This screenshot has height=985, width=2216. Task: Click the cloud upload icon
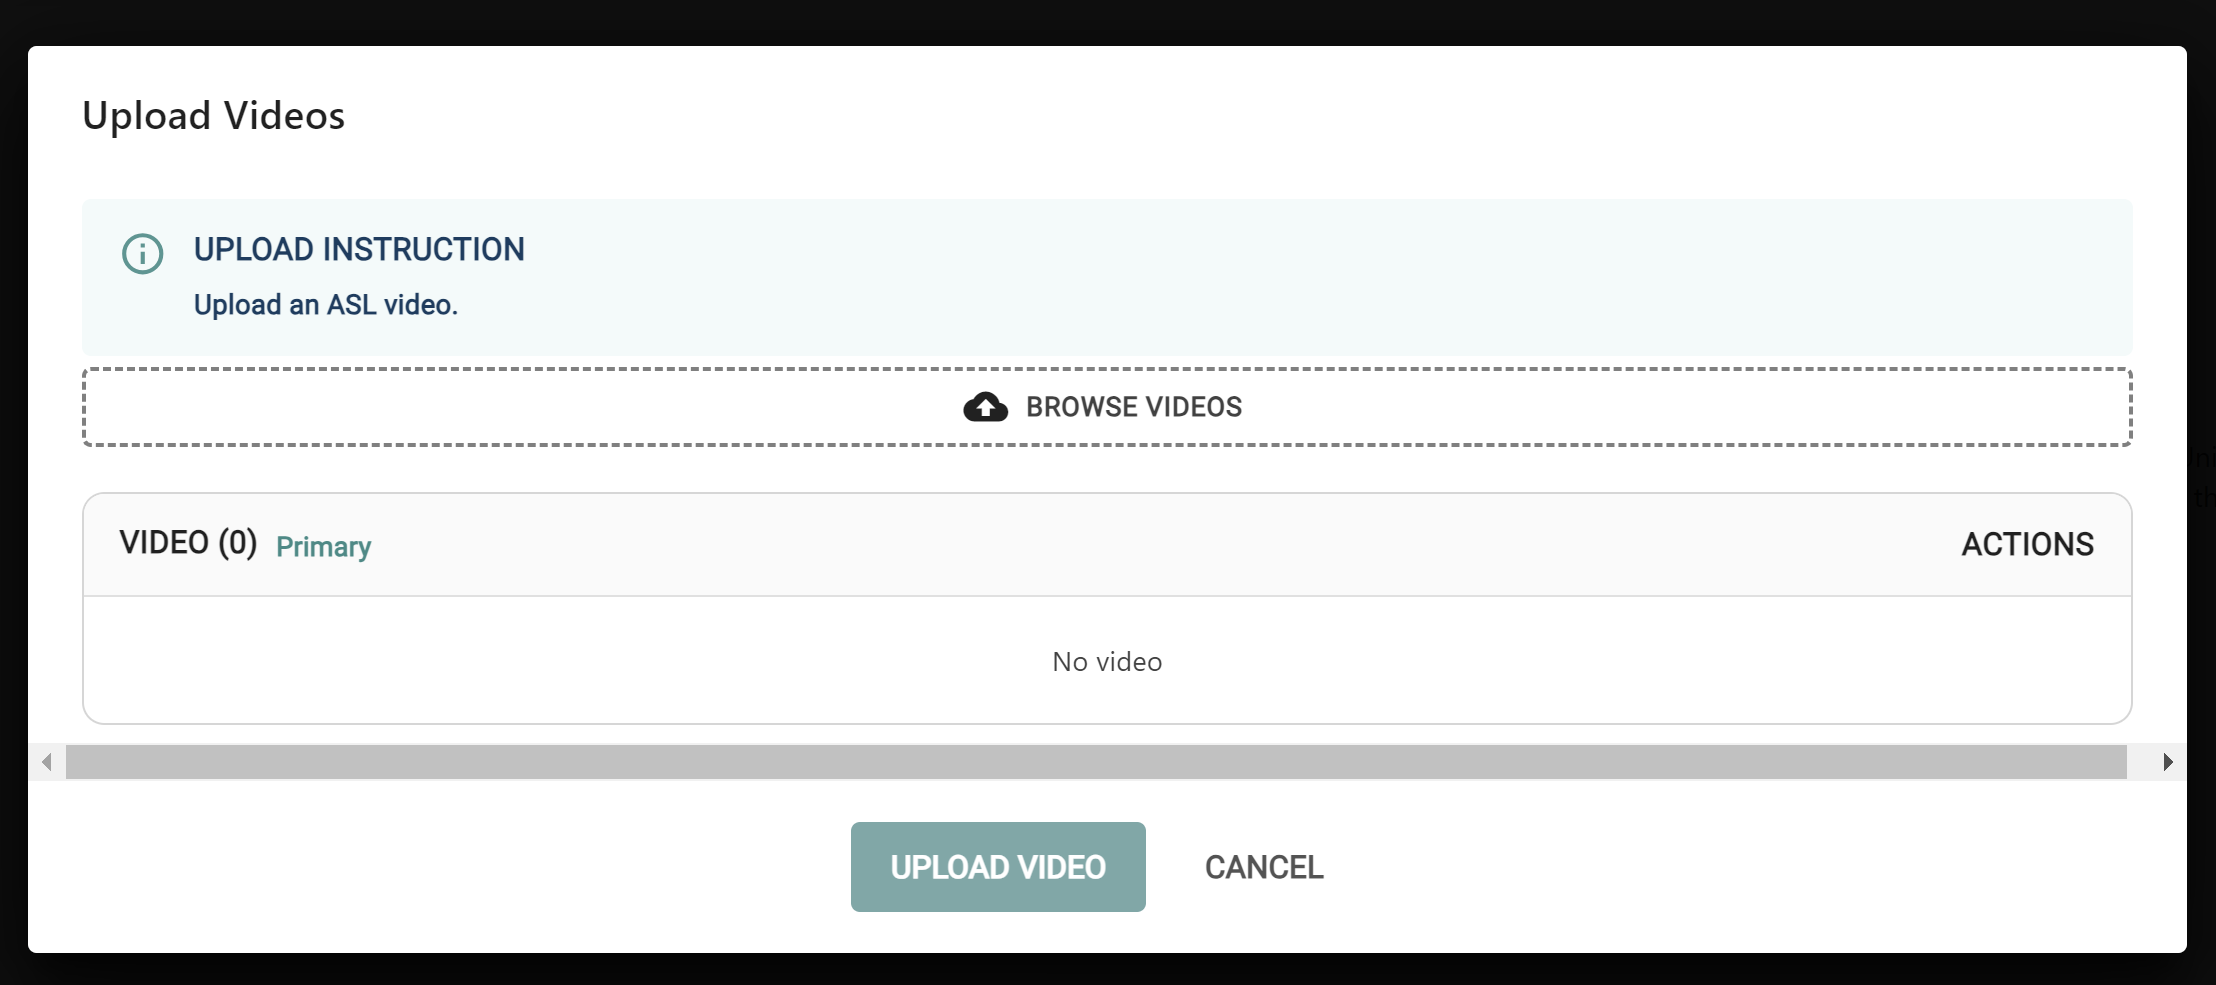[985, 407]
